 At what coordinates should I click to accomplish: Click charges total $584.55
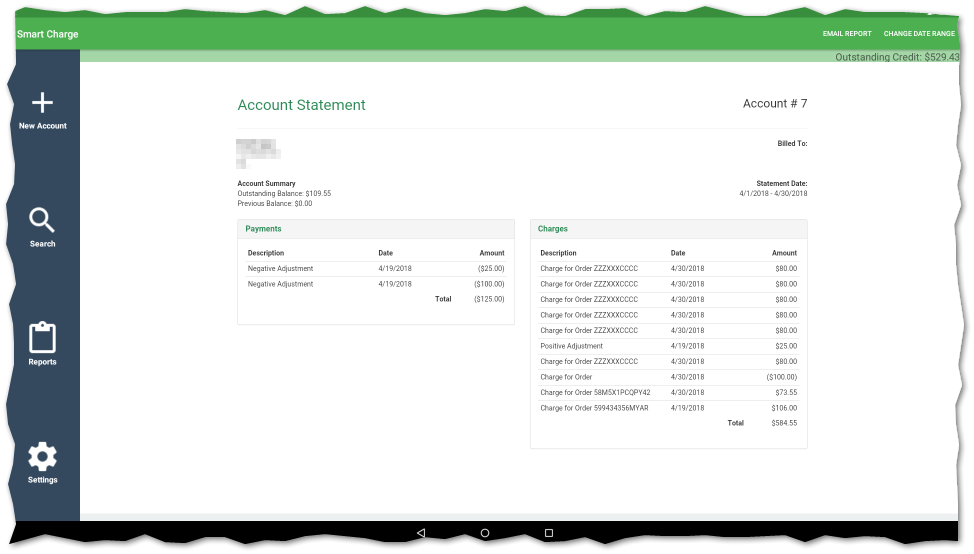[784, 423]
